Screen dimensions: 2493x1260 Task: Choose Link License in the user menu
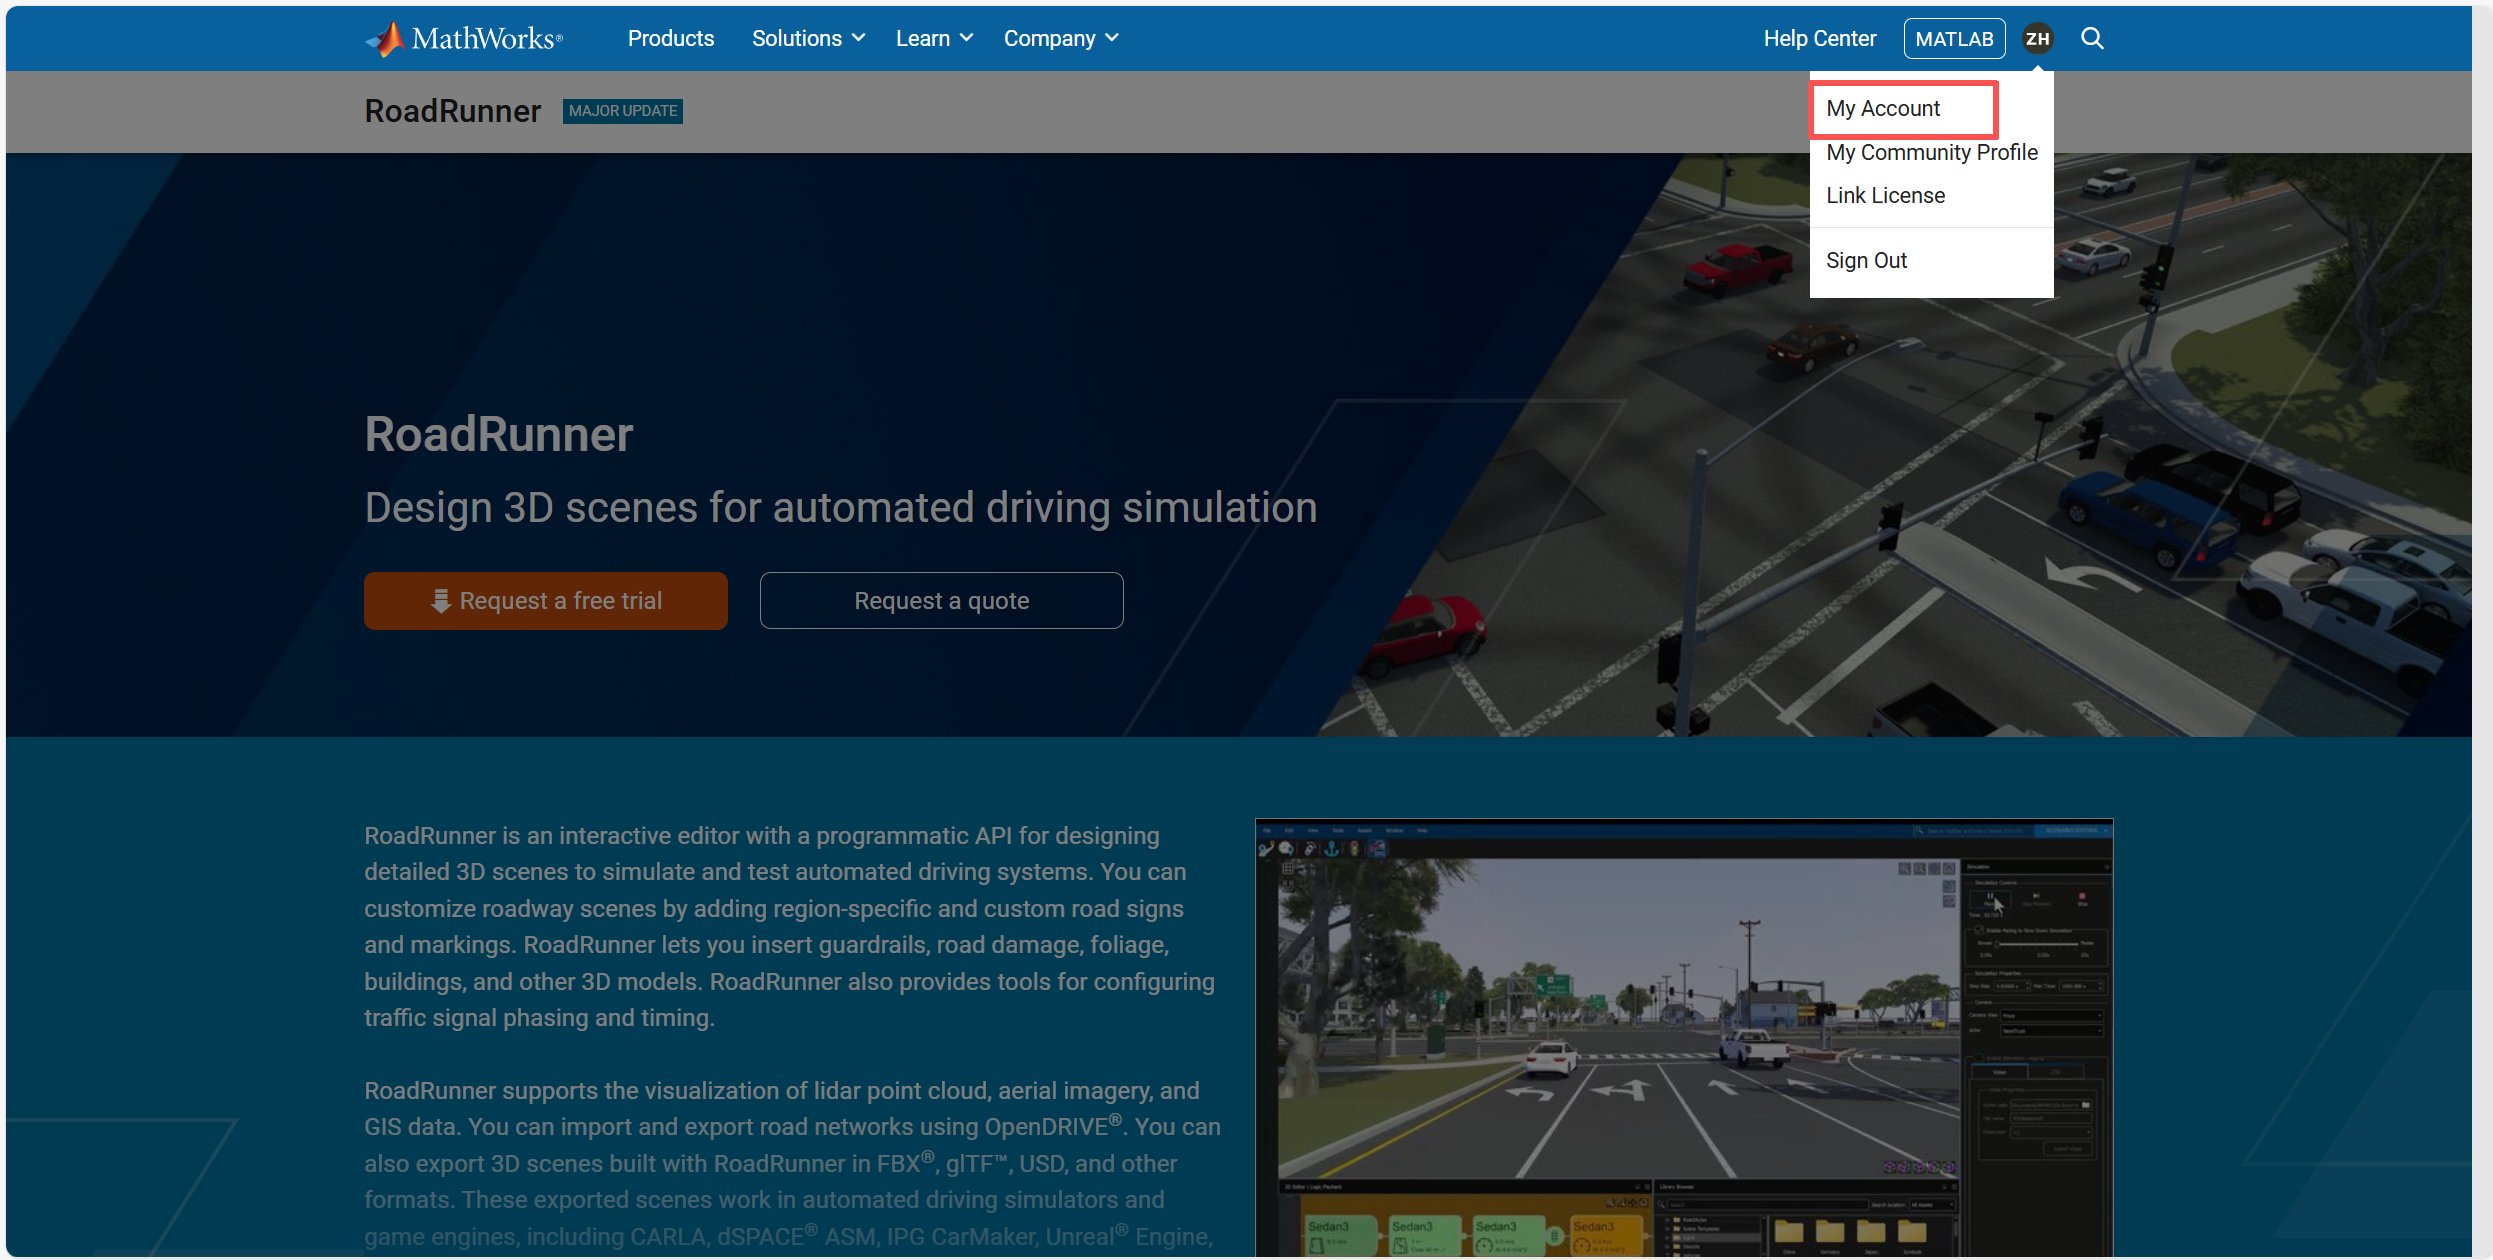click(x=1885, y=195)
